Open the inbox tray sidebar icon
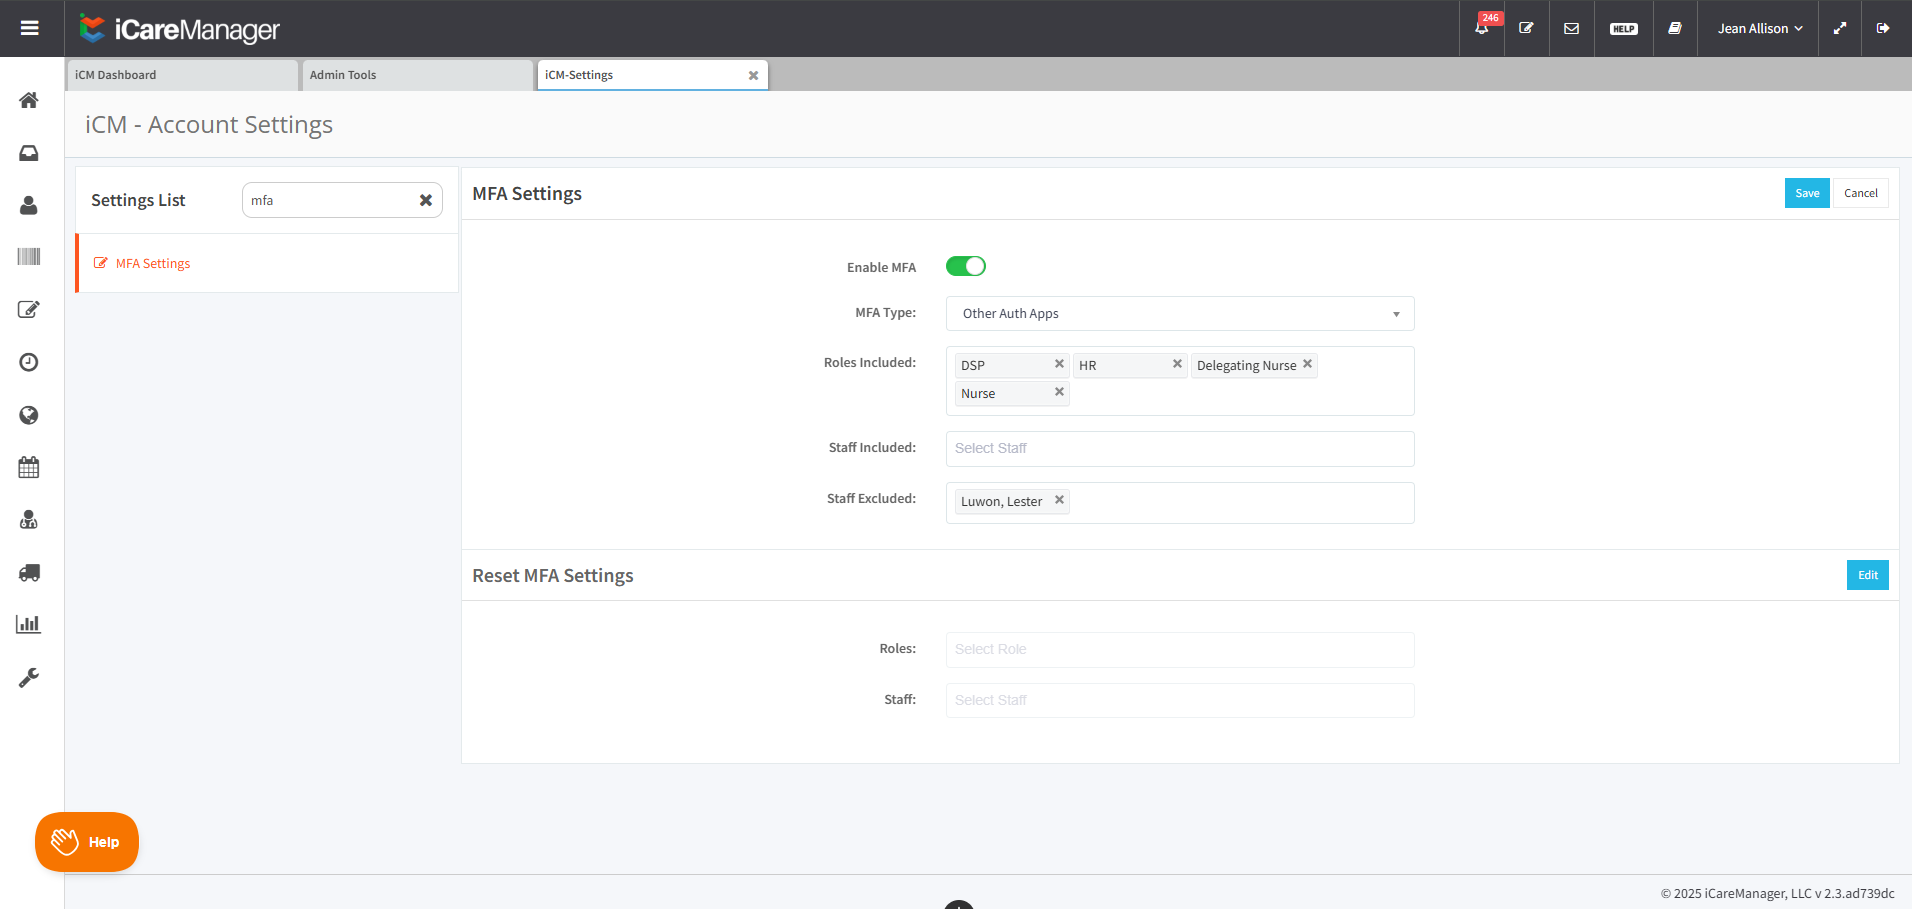Image resolution: width=1912 pixels, height=909 pixels. 29,153
